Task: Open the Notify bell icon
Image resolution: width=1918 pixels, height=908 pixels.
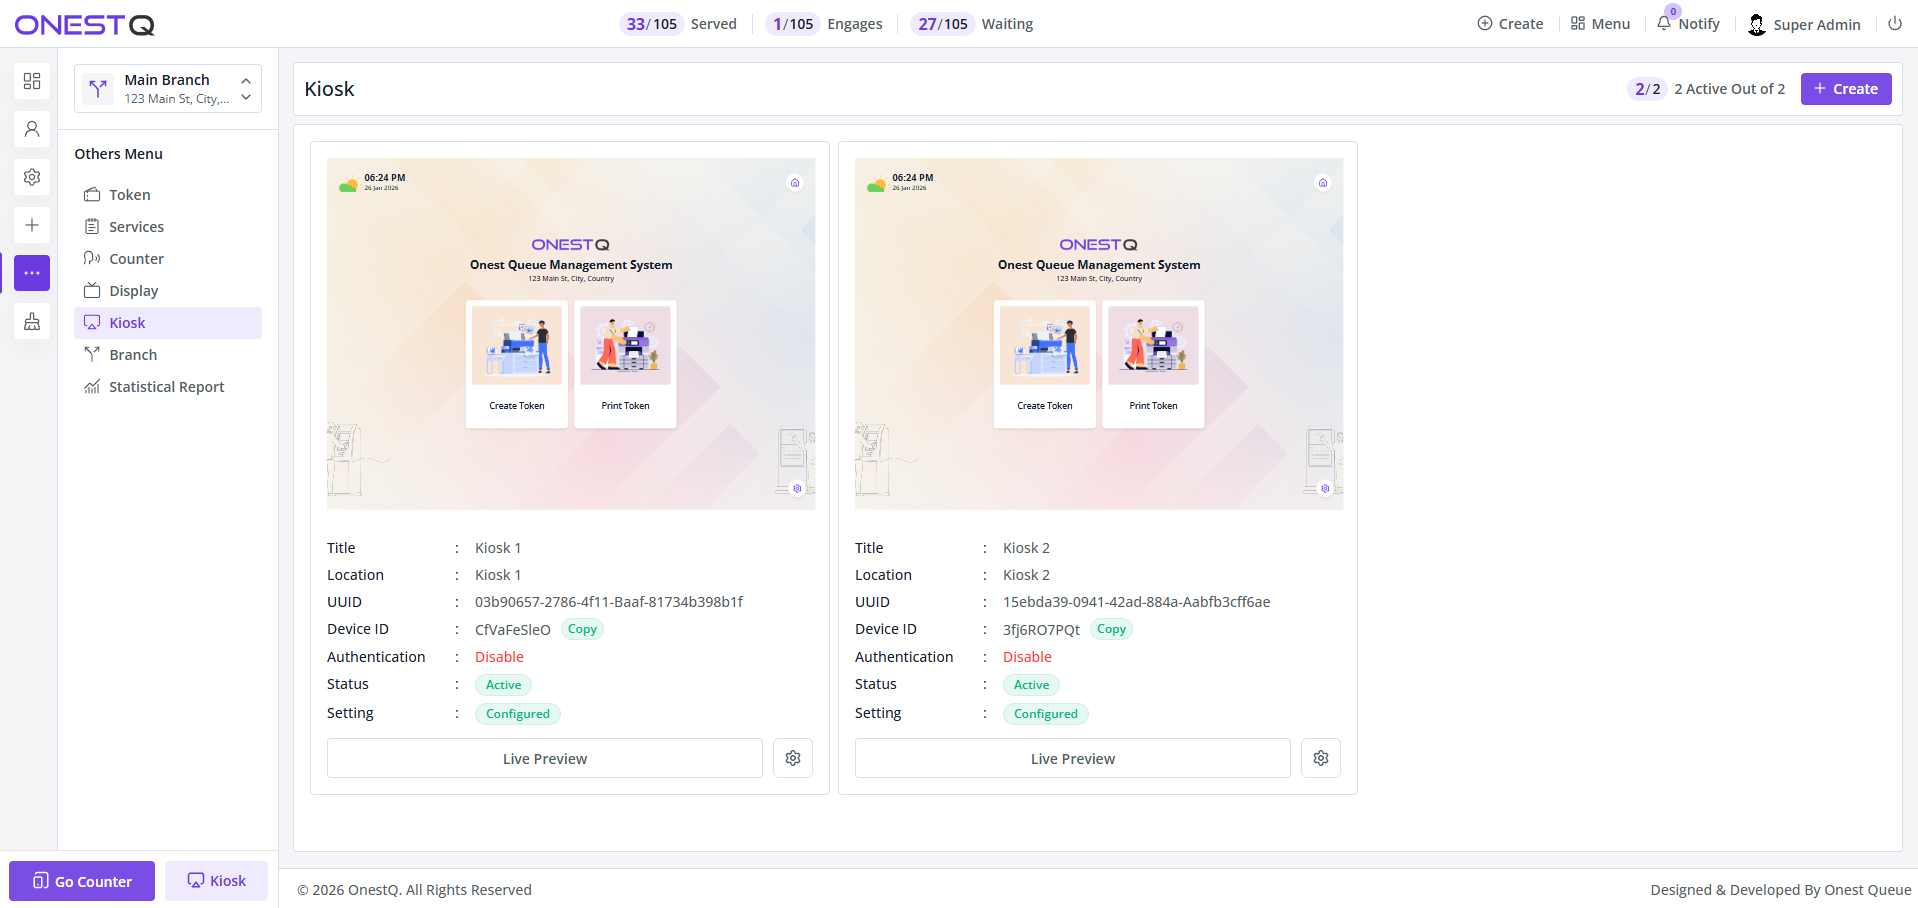Action: (x=1664, y=23)
